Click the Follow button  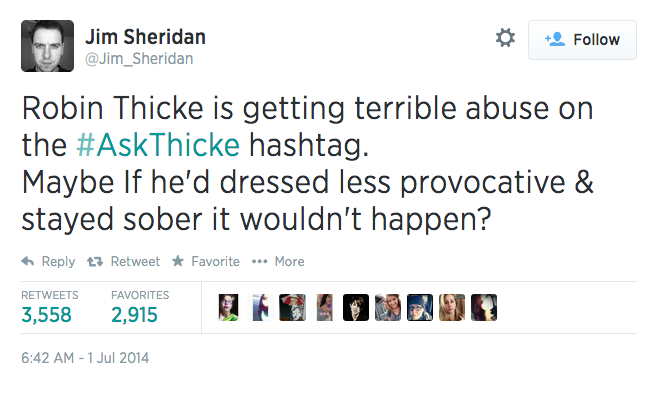coord(582,40)
